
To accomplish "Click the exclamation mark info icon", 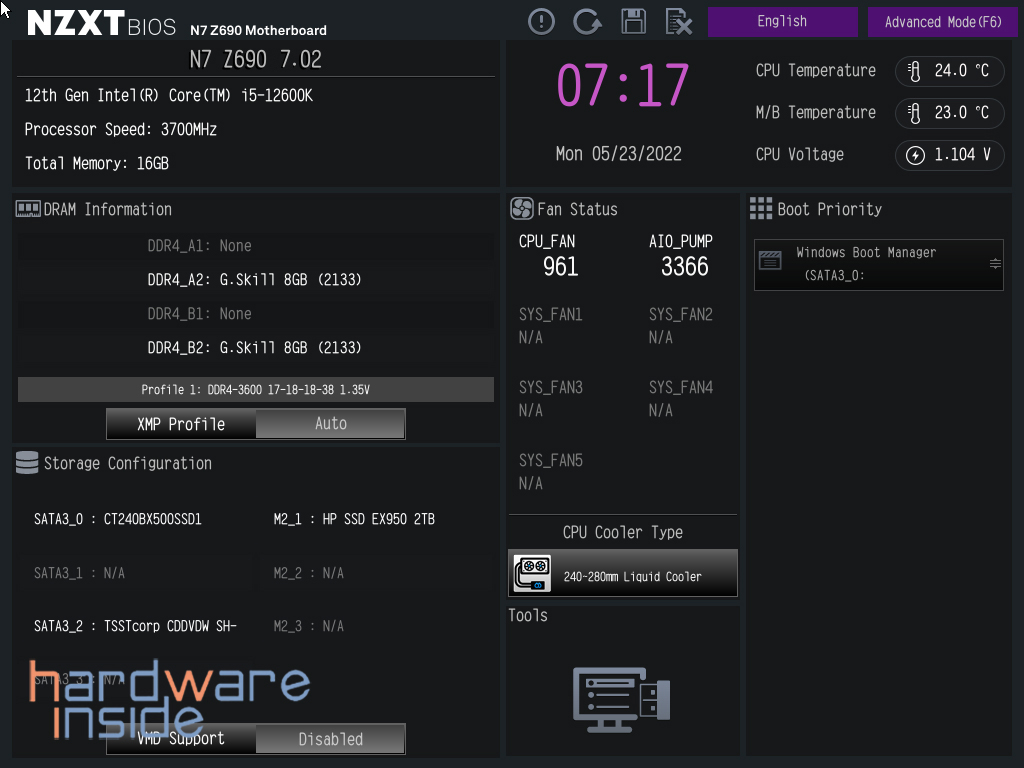I will click(x=541, y=21).
